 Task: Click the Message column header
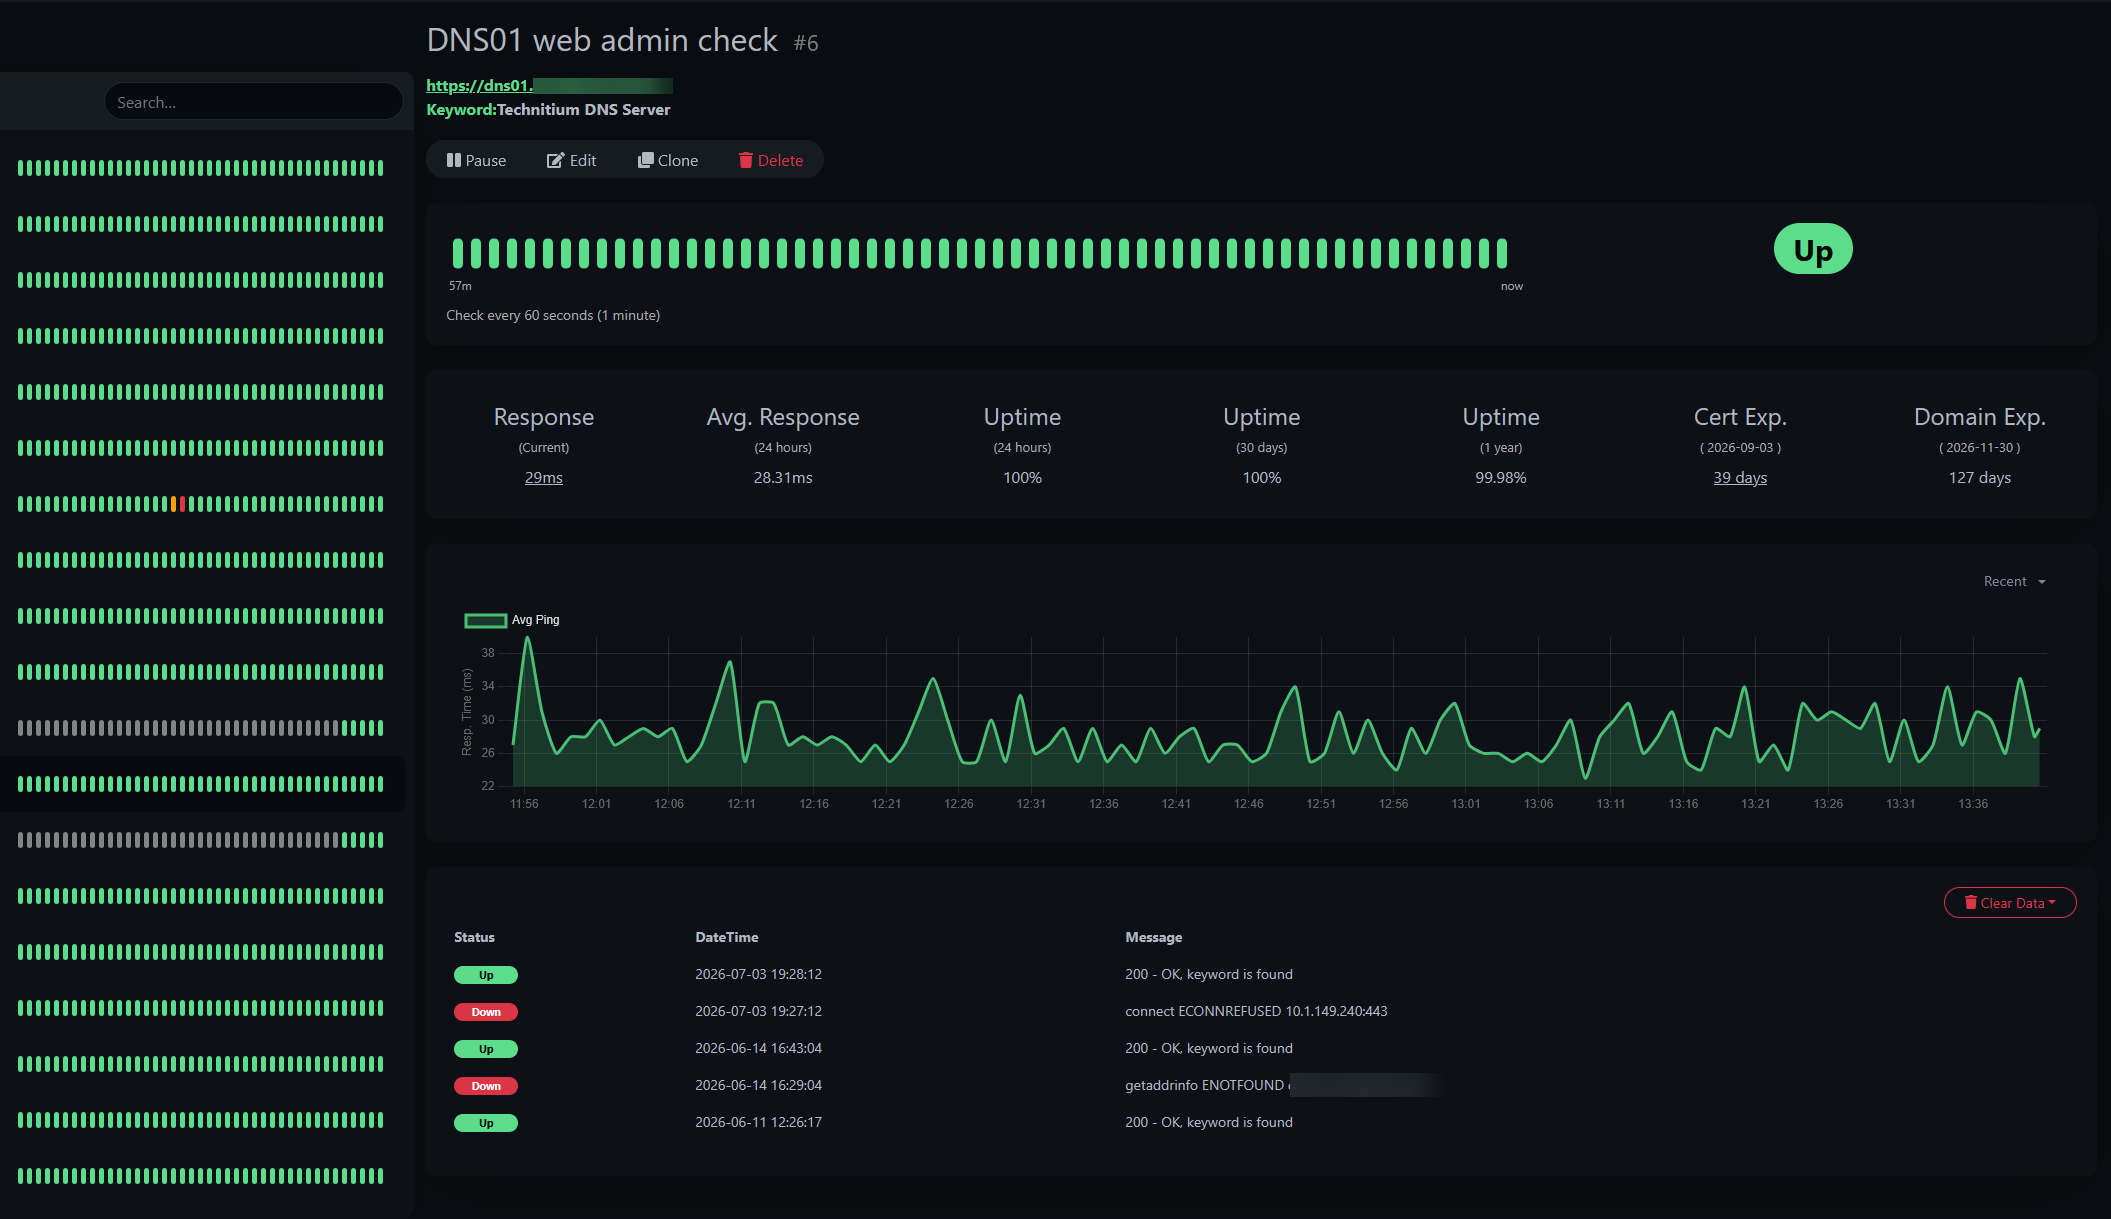[x=1153, y=937]
